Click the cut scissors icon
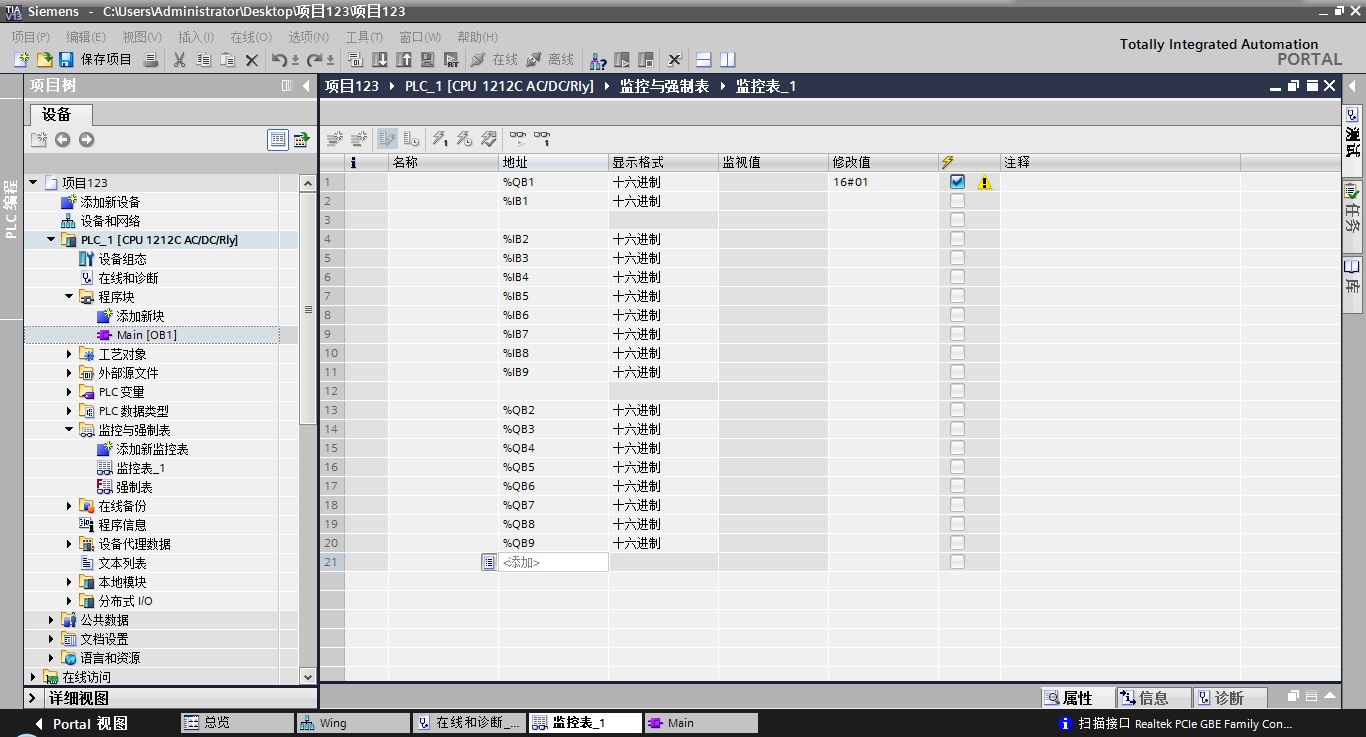The image size is (1366, 737). pyautogui.click(x=180, y=60)
